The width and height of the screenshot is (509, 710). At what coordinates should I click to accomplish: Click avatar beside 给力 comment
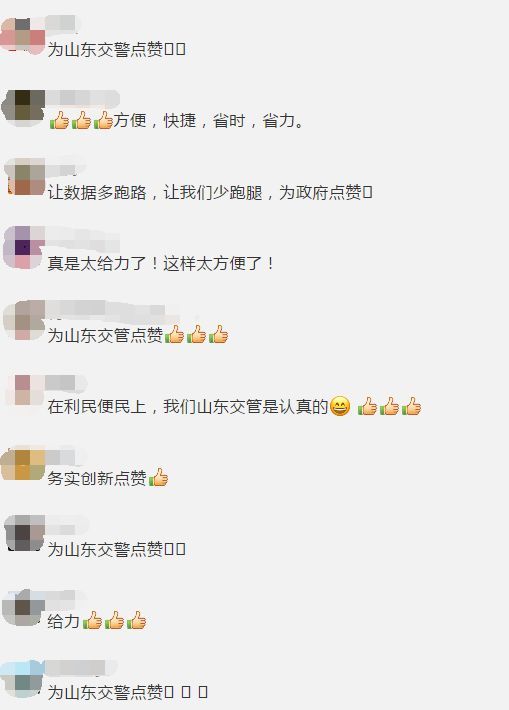[x=24, y=608]
